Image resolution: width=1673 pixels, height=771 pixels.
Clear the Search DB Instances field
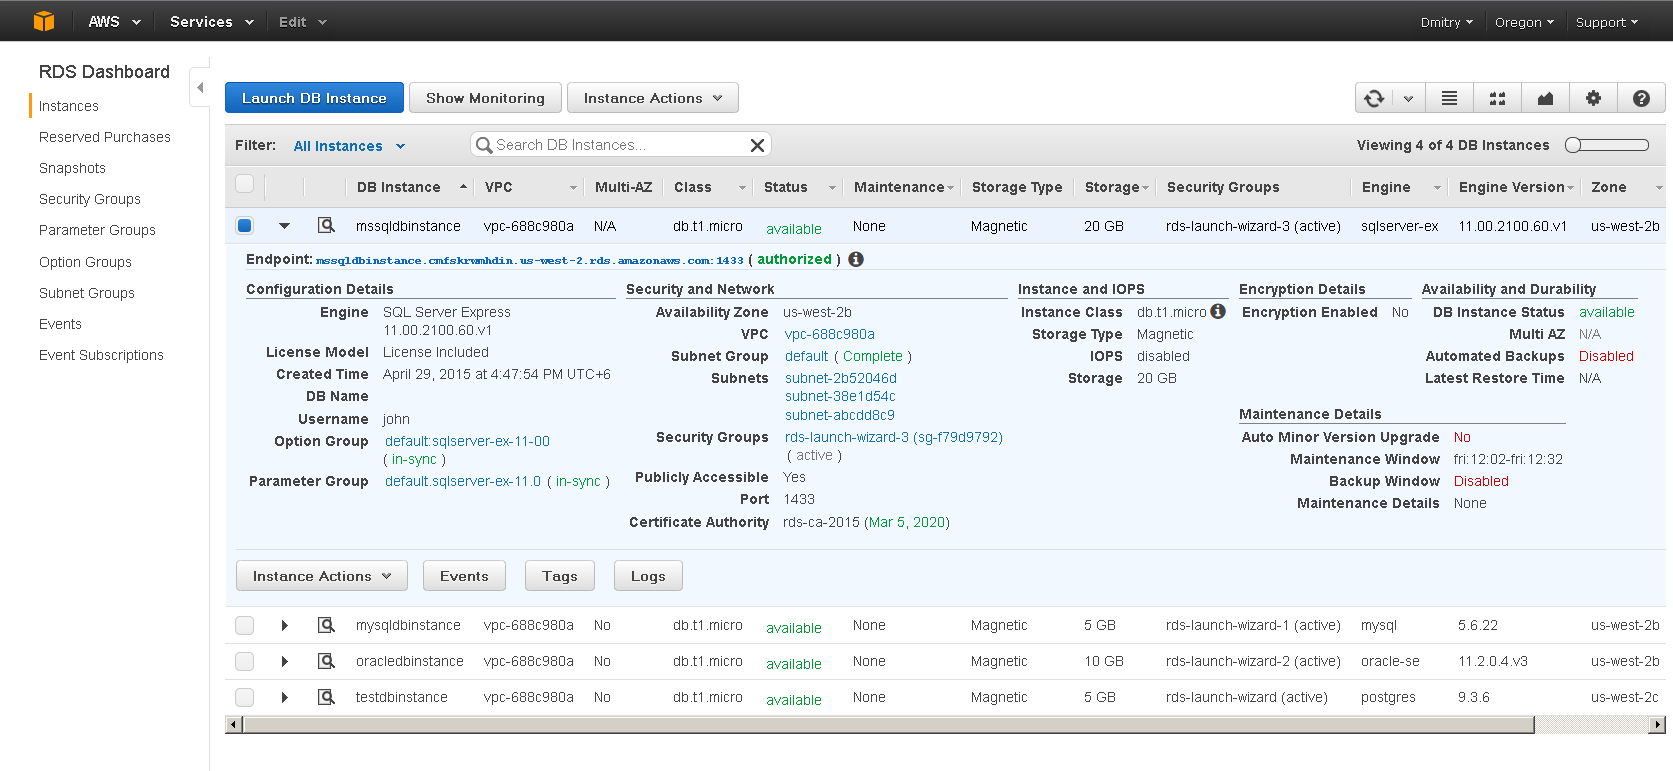[x=757, y=145]
